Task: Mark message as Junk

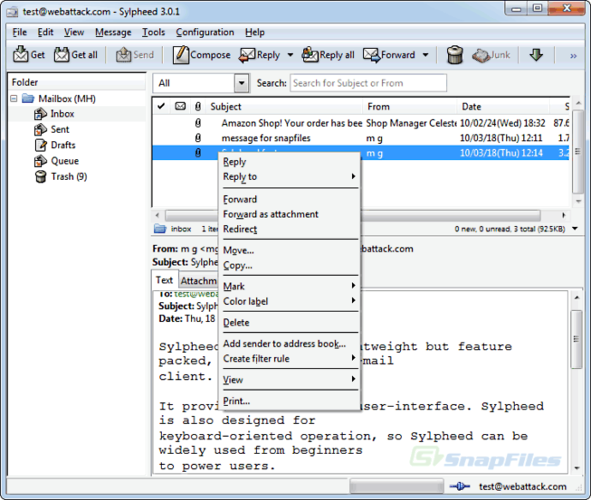Action: click(491, 55)
